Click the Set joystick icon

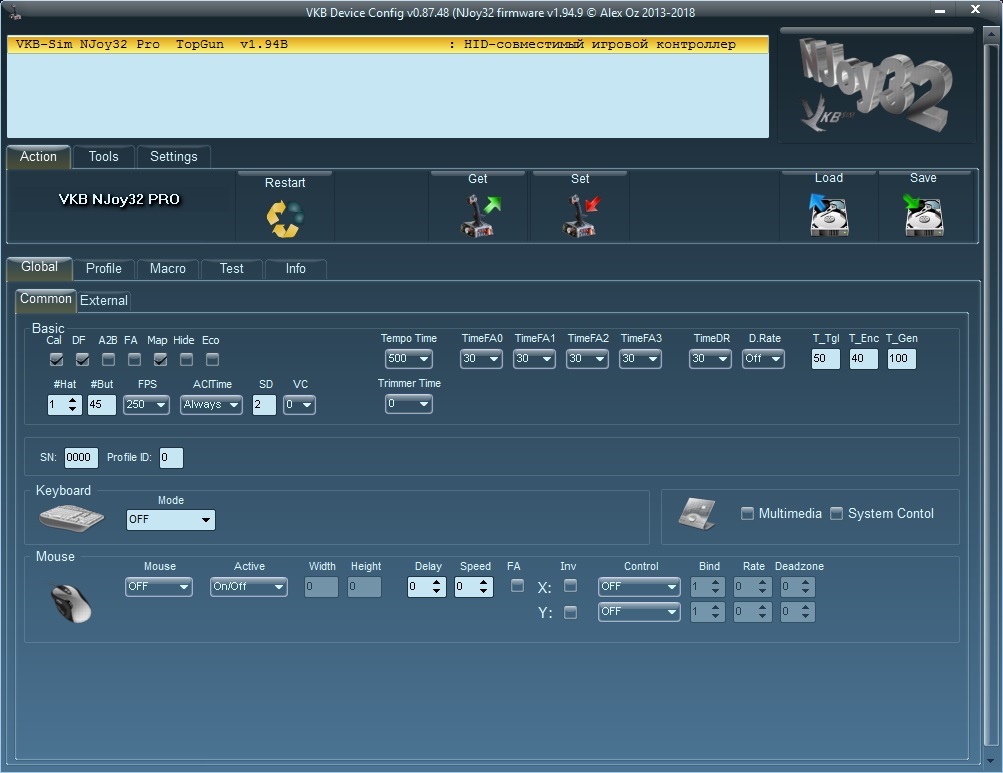pyautogui.click(x=580, y=216)
